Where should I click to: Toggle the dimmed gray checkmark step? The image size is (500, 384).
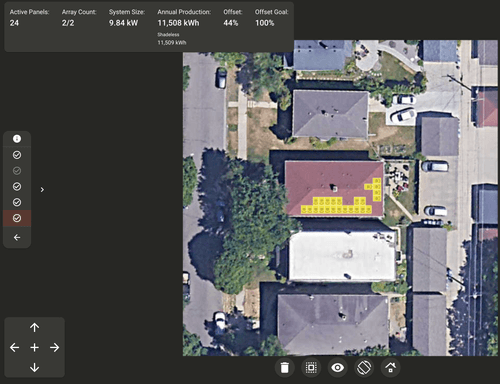(x=17, y=171)
